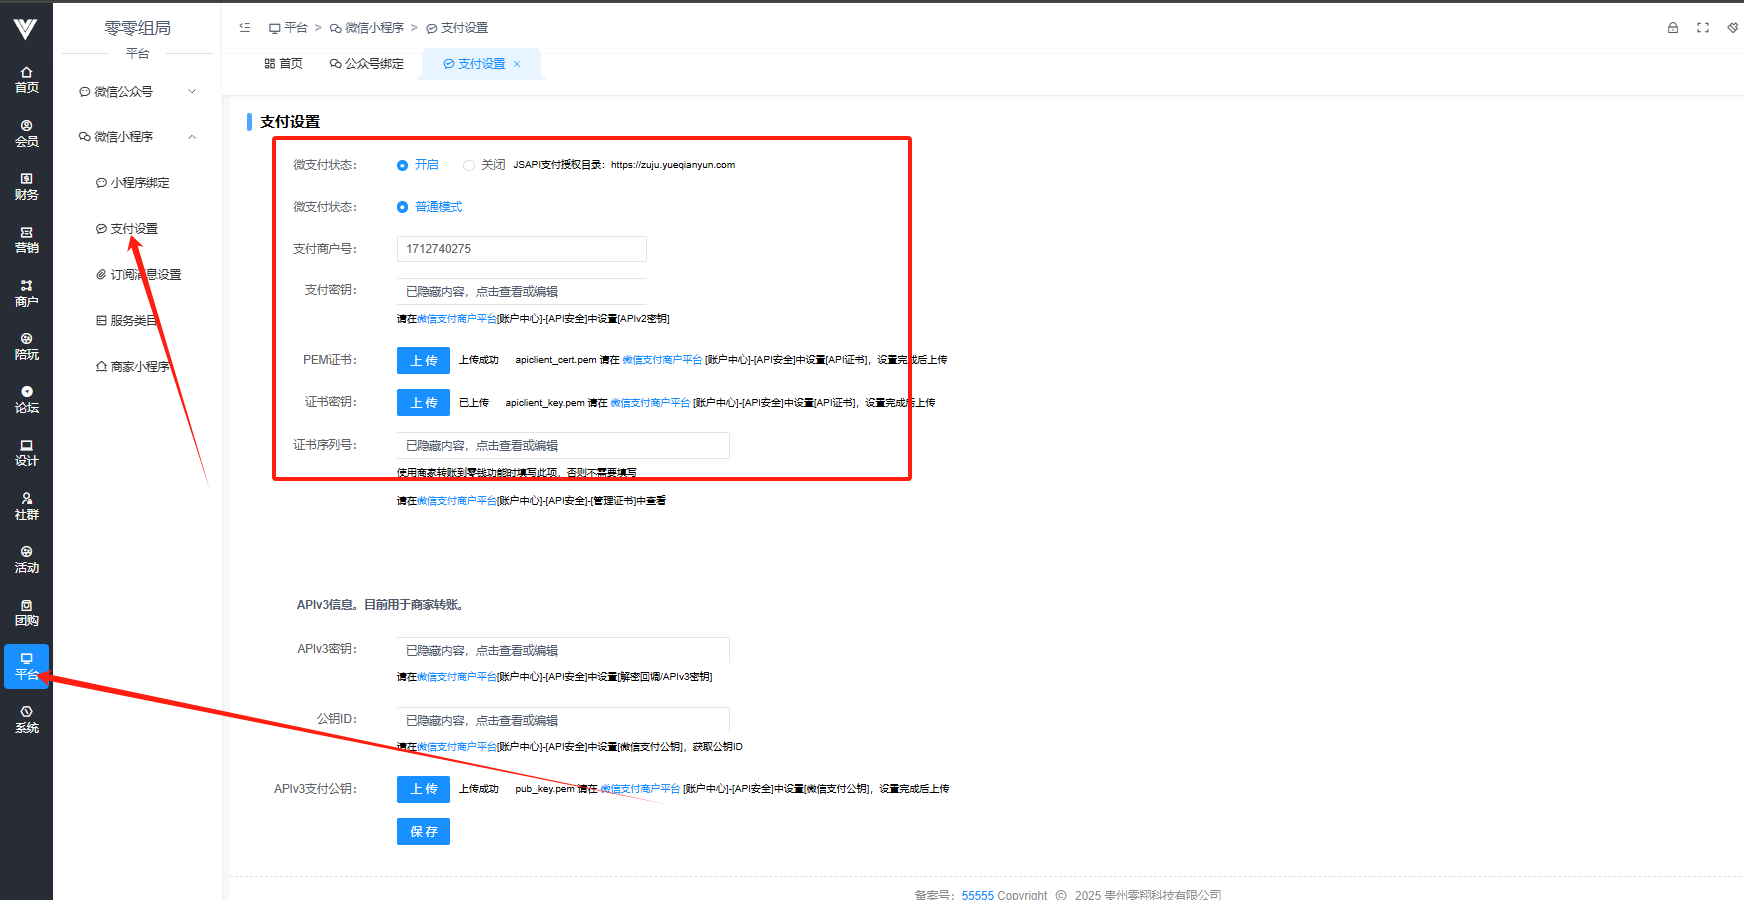Choose the 普通模式 radio option
Screen dimensions: 1744x900
tap(402, 207)
